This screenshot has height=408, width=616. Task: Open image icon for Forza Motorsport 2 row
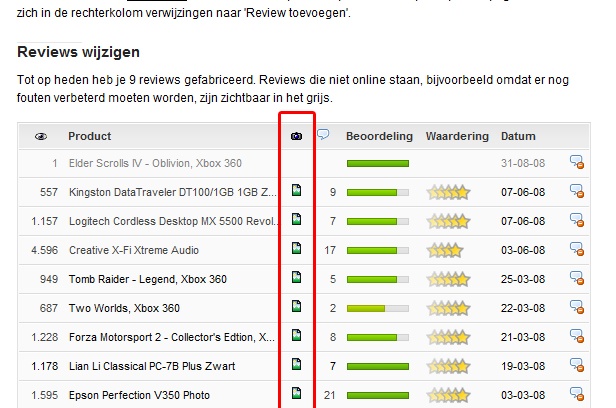297,335
